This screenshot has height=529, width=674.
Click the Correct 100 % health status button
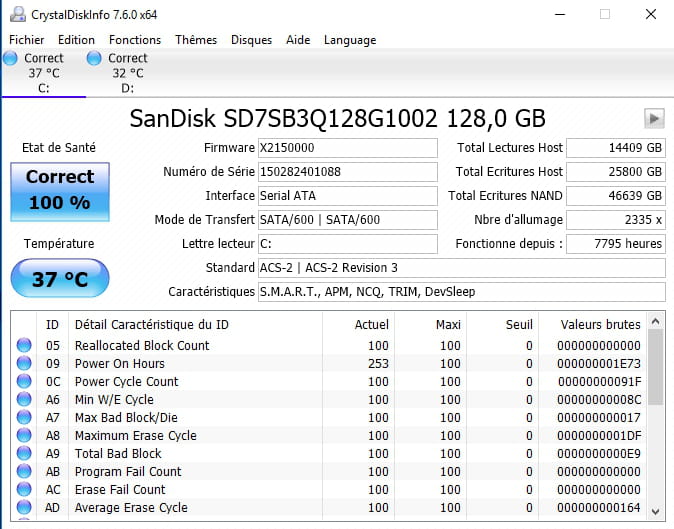coord(60,192)
